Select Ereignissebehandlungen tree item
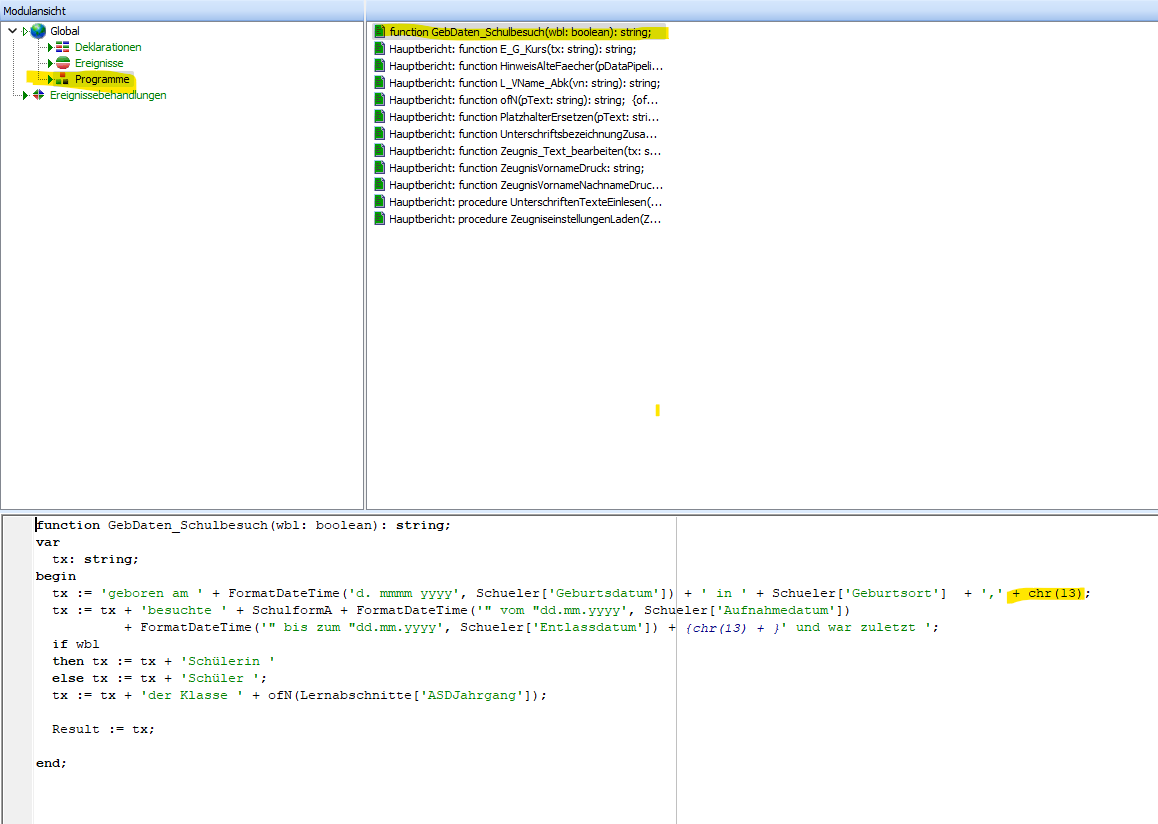 [x=108, y=95]
